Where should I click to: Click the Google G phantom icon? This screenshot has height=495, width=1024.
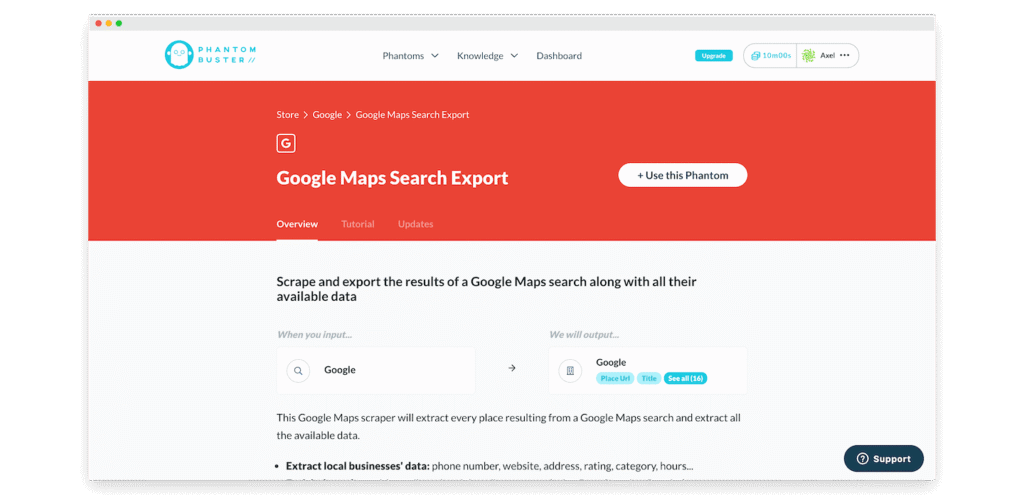point(286,144)
